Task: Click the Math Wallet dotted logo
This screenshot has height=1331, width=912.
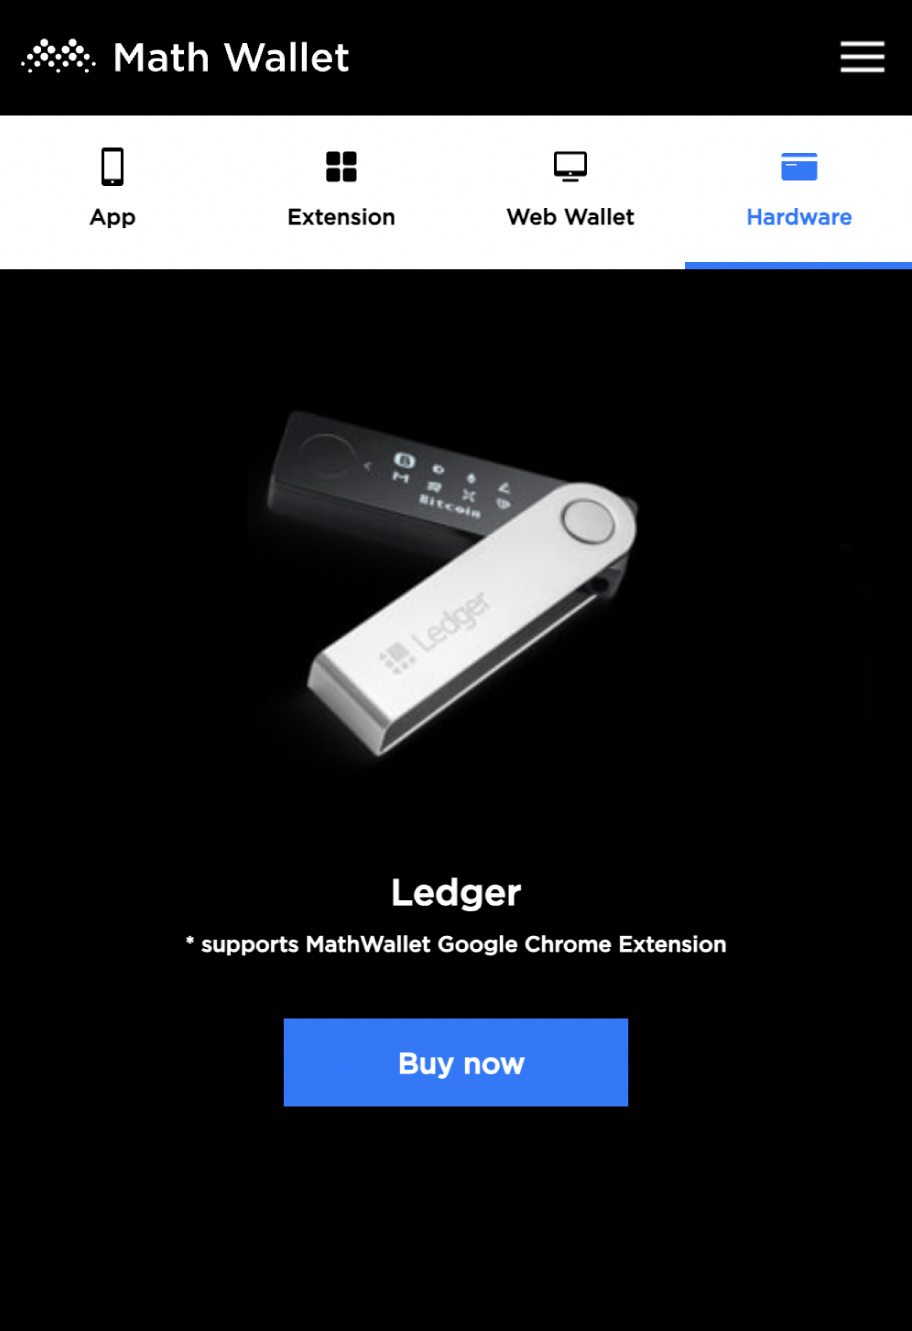Action: tap(59, 57)
